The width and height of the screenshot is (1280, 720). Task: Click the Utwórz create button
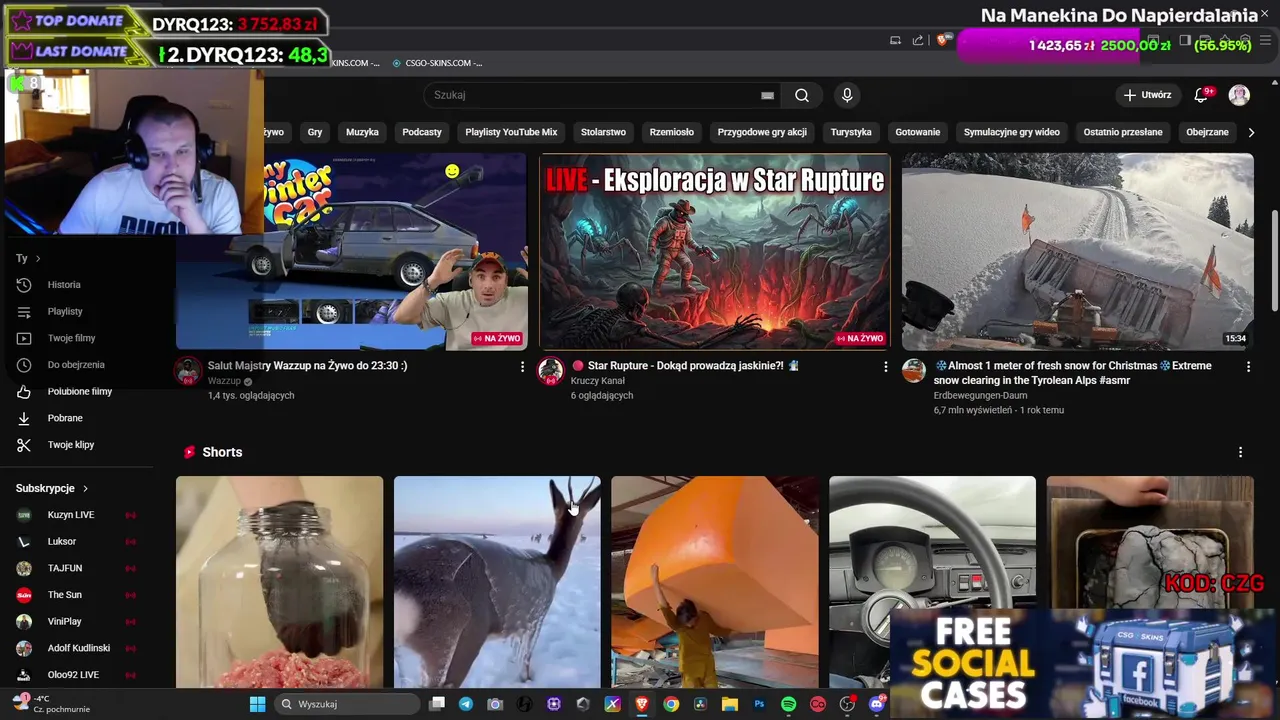(1147, 95)
